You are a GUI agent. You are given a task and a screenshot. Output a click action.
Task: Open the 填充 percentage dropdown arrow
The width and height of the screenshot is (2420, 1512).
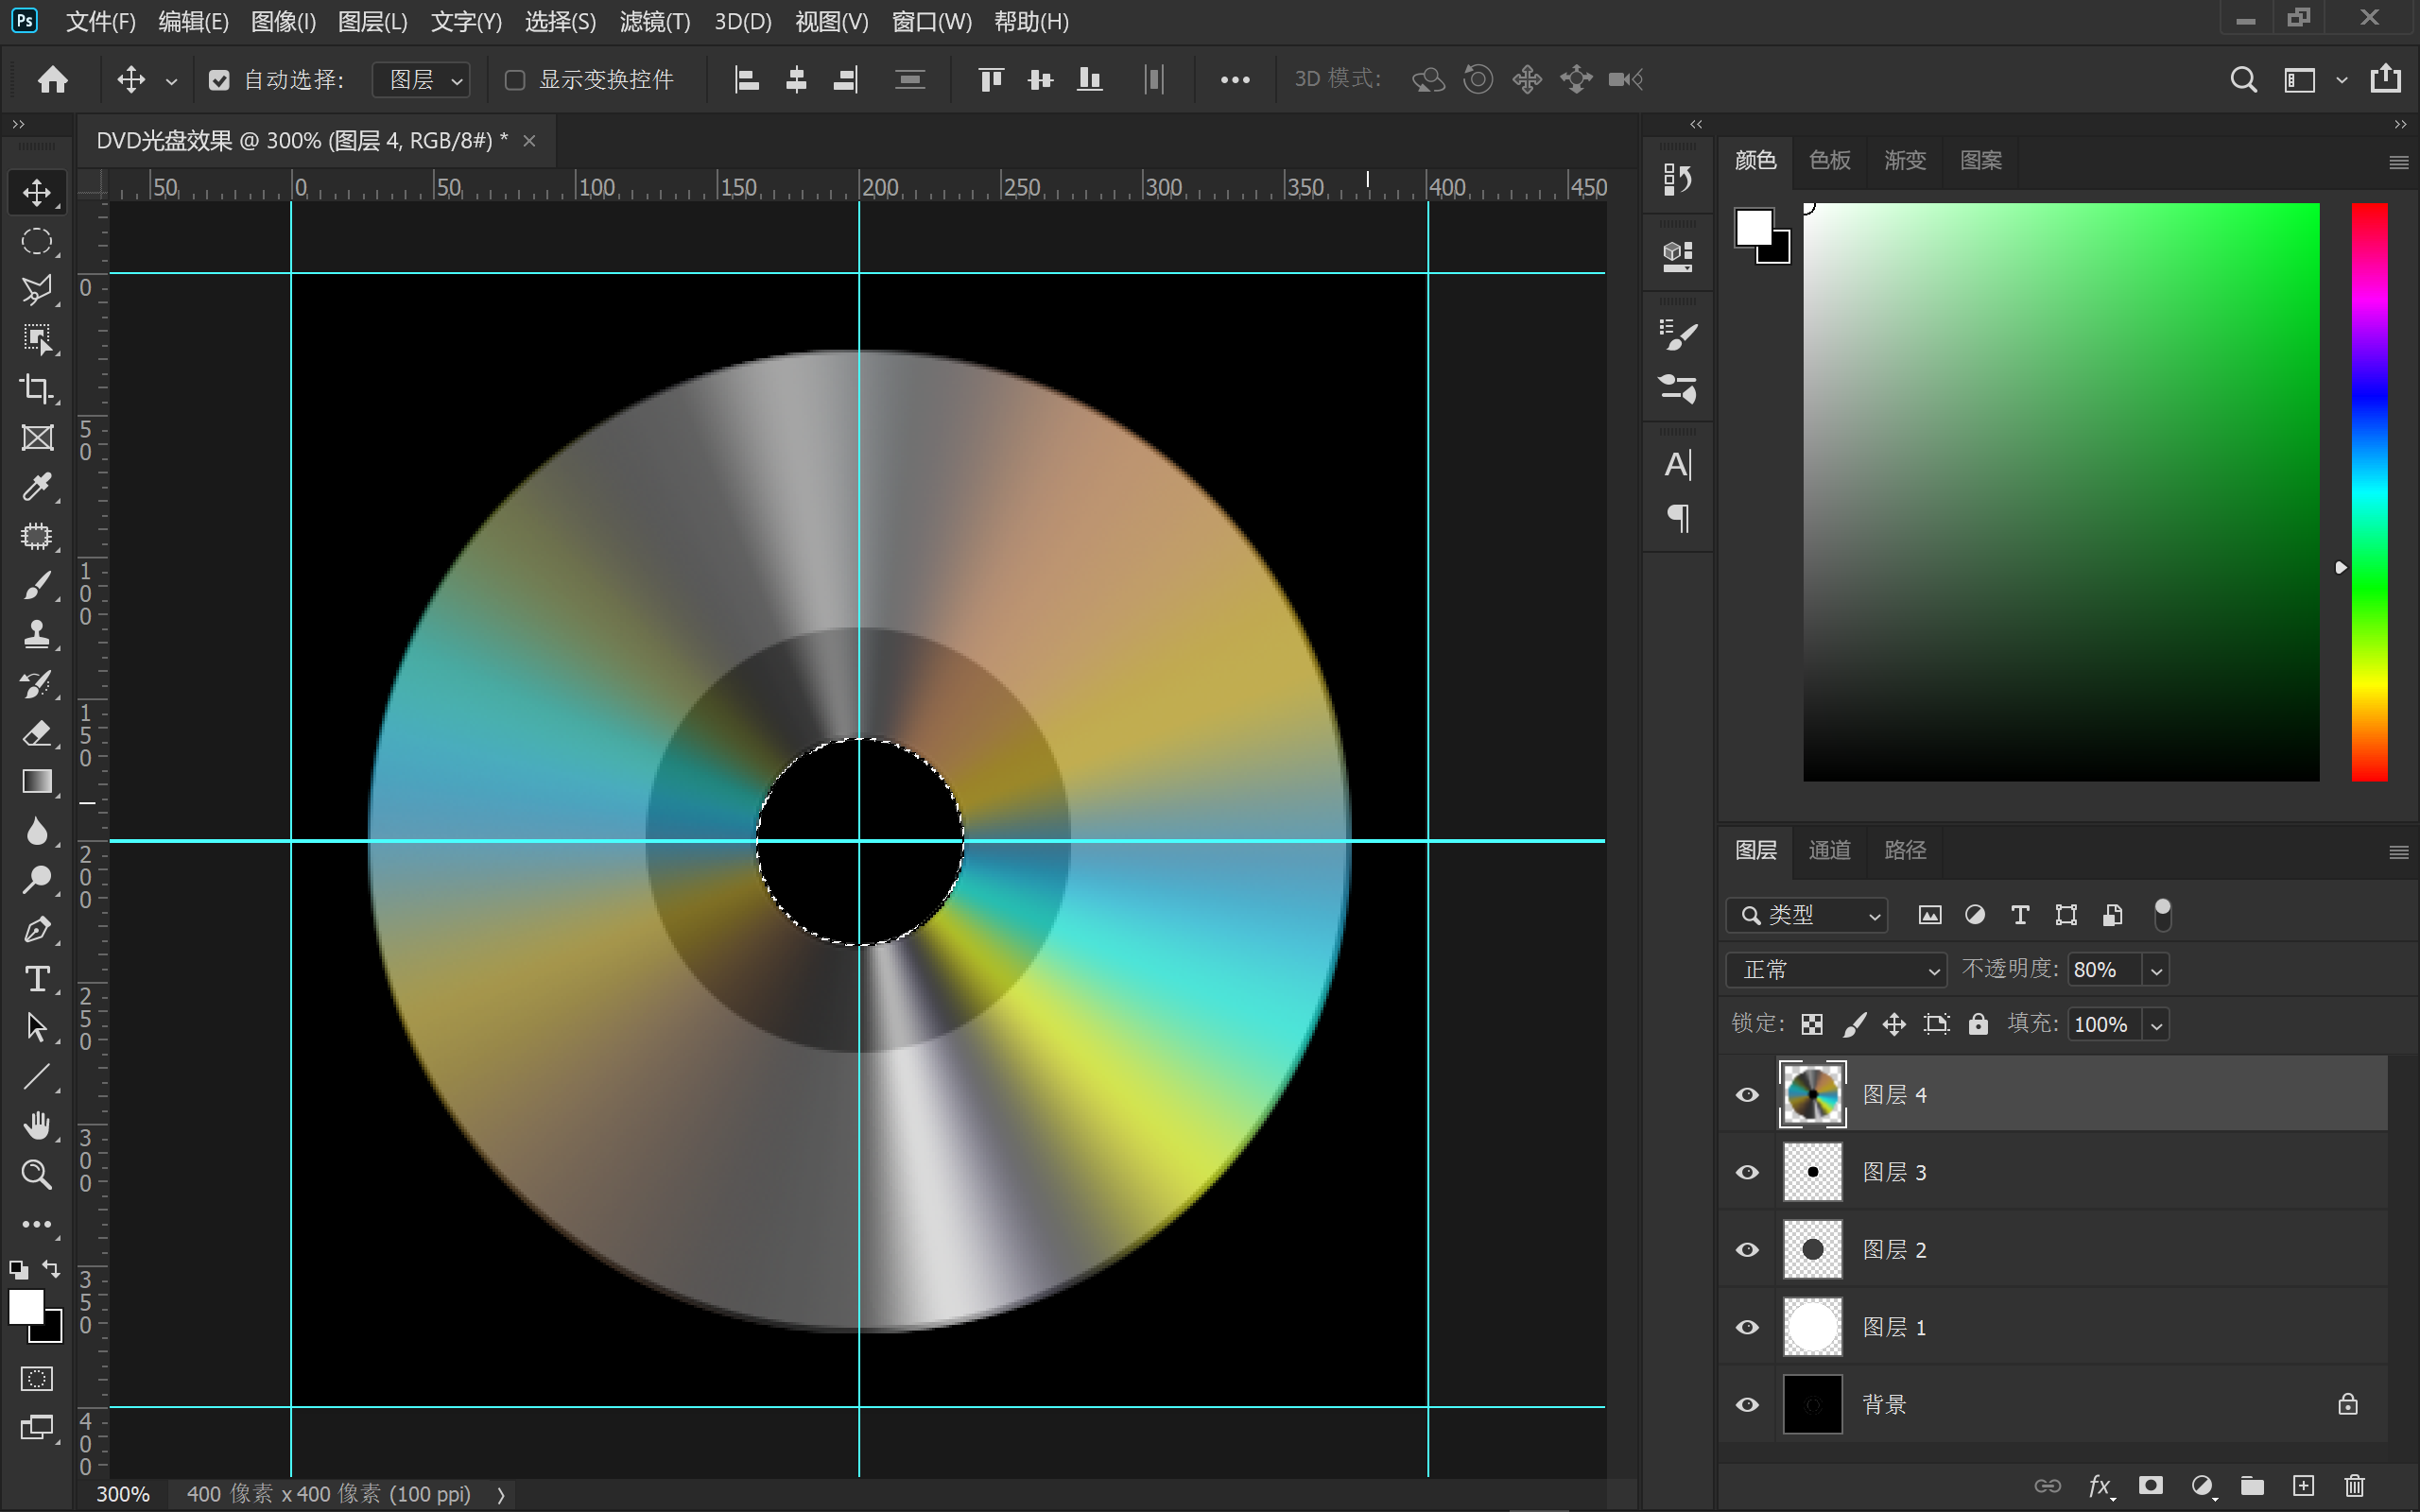(x=2156, y=1025)
